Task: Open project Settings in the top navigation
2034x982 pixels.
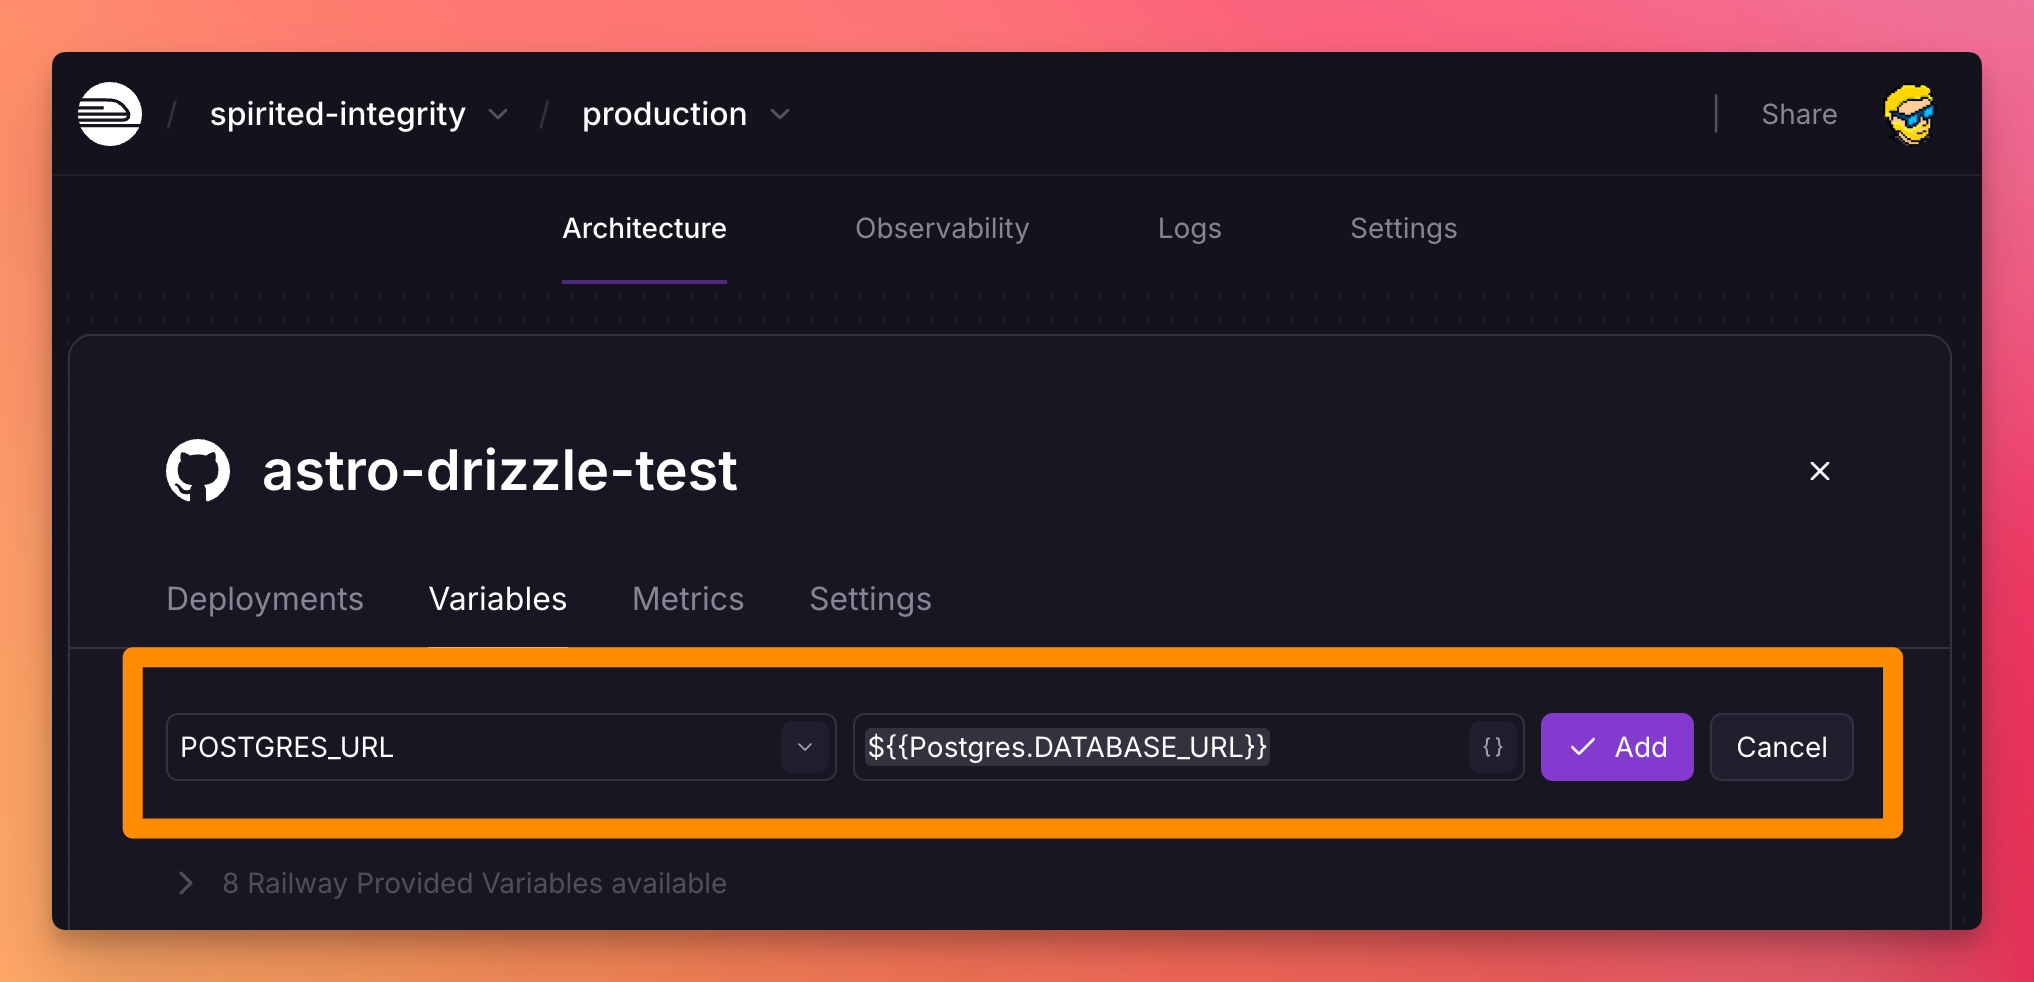Action: tap(1403, 229)
